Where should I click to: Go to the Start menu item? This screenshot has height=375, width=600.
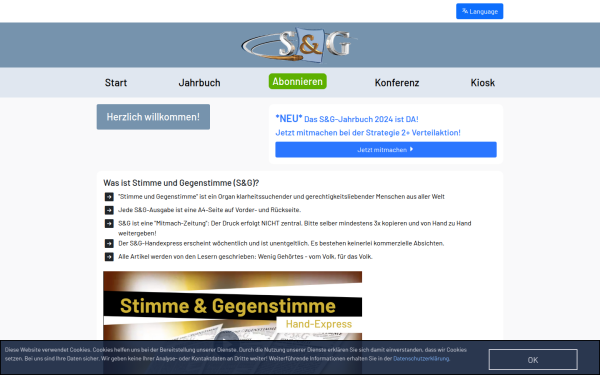(116, 83)
